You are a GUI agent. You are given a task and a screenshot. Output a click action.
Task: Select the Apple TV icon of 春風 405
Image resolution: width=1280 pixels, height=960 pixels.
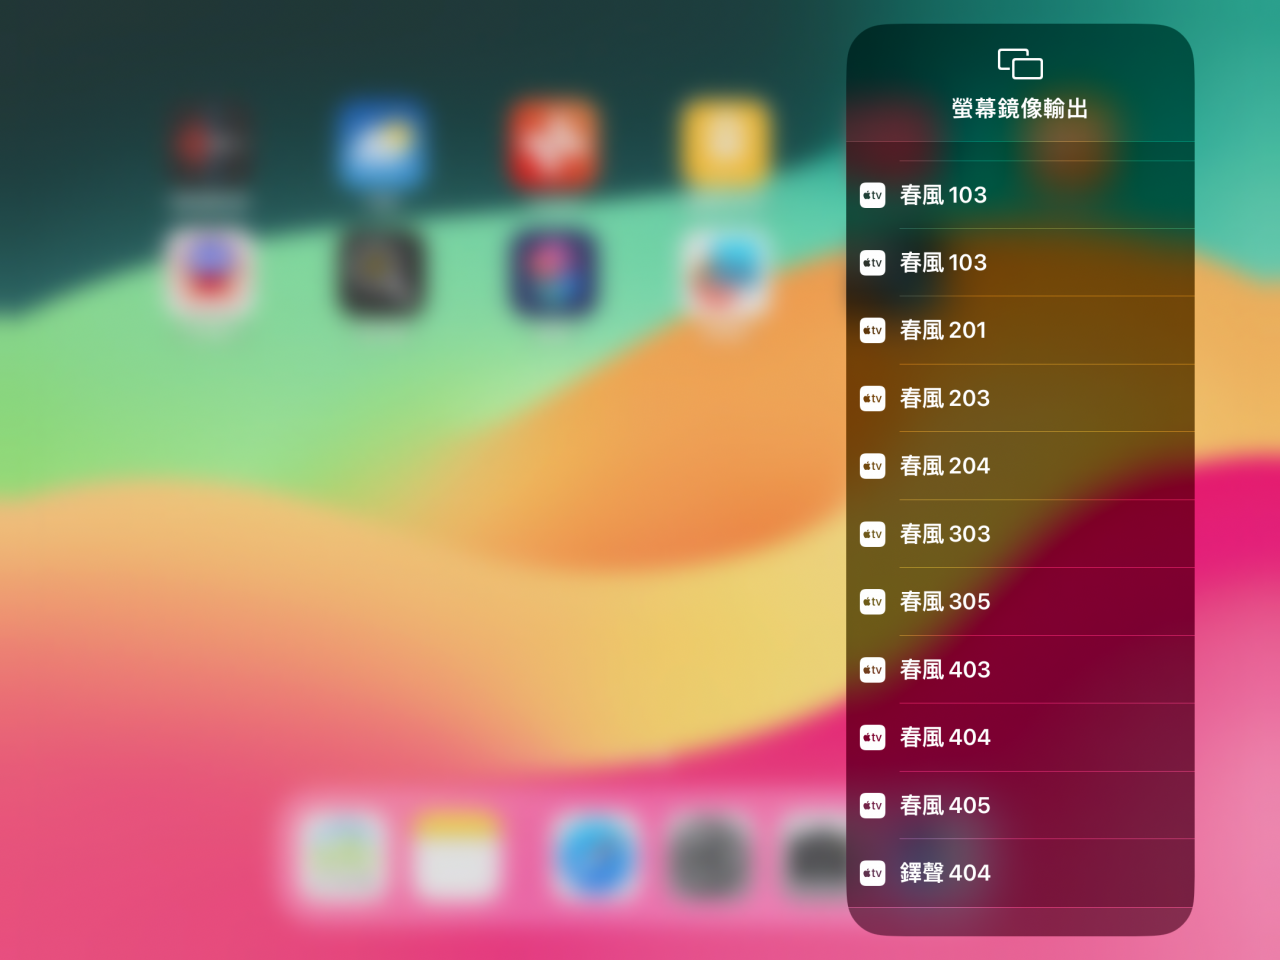pyautogui.click(x=873, y=805)
